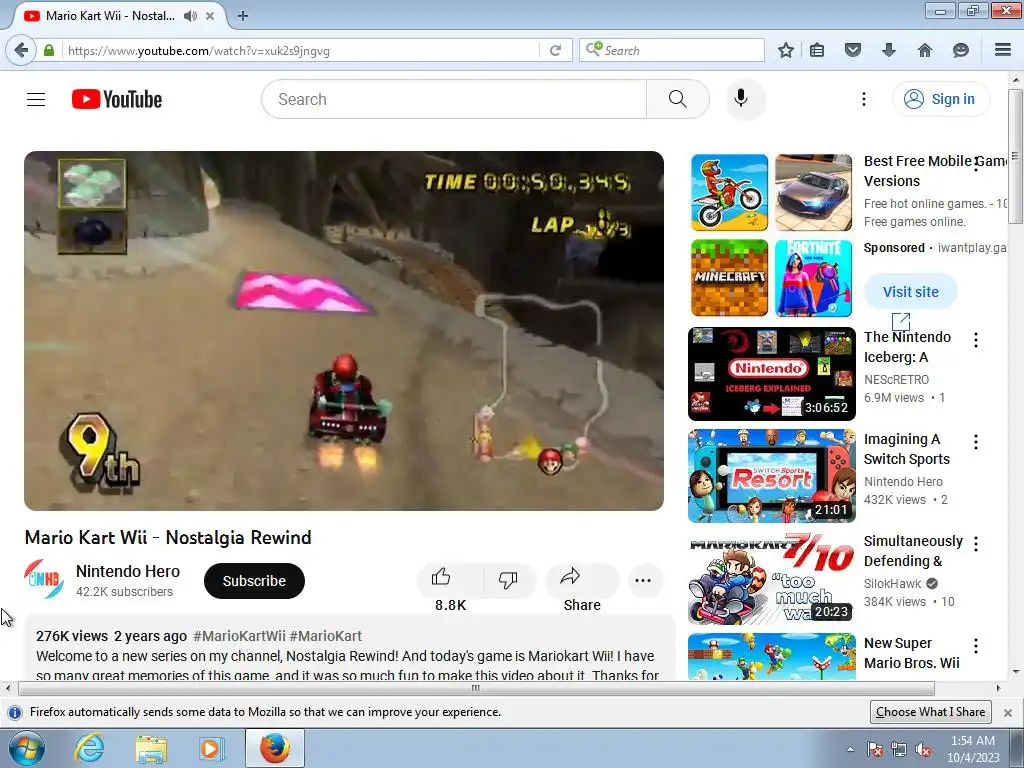Click the Minecraft ad image
The image size is (1024, 768).
click(729, 278)
